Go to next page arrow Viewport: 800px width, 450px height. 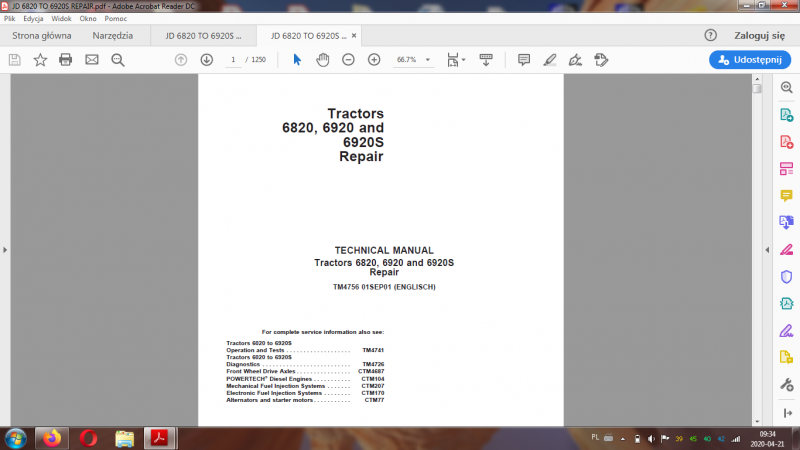coord(207,60)
